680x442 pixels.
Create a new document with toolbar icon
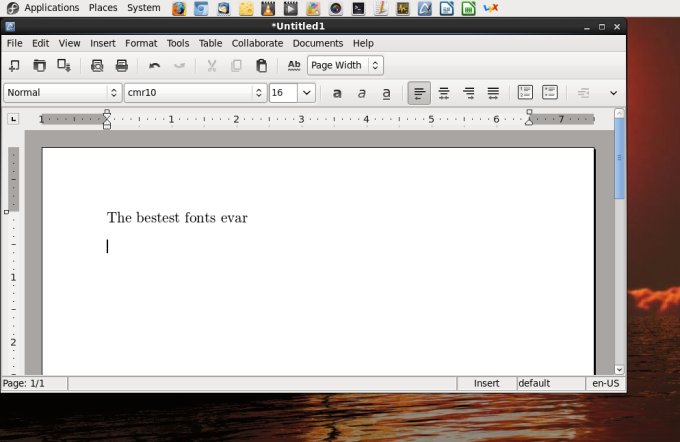(14, 66)
